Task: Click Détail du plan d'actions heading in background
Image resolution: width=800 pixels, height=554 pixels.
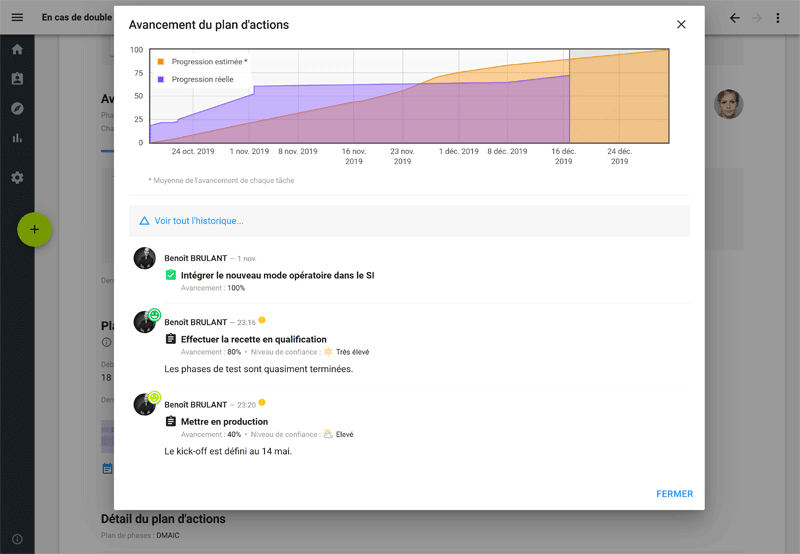Action: click(163, 519)
